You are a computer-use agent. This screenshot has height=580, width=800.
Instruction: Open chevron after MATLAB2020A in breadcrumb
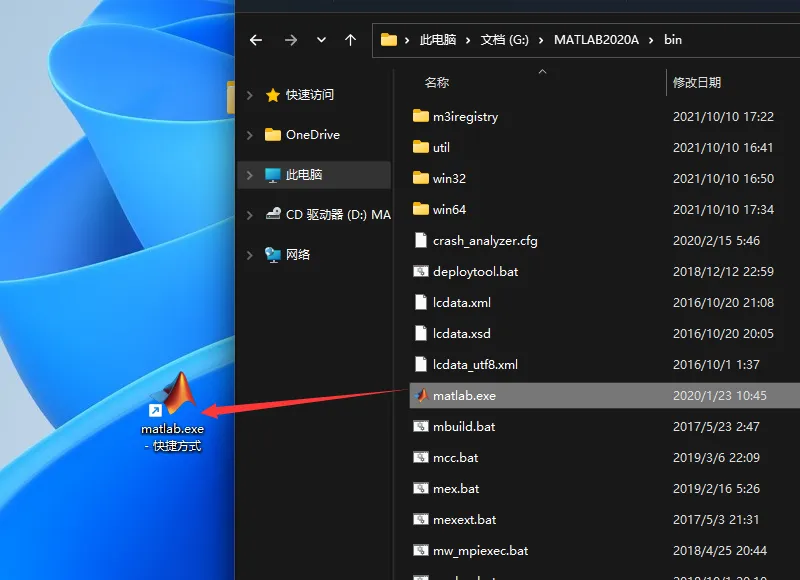coord(651,40)
